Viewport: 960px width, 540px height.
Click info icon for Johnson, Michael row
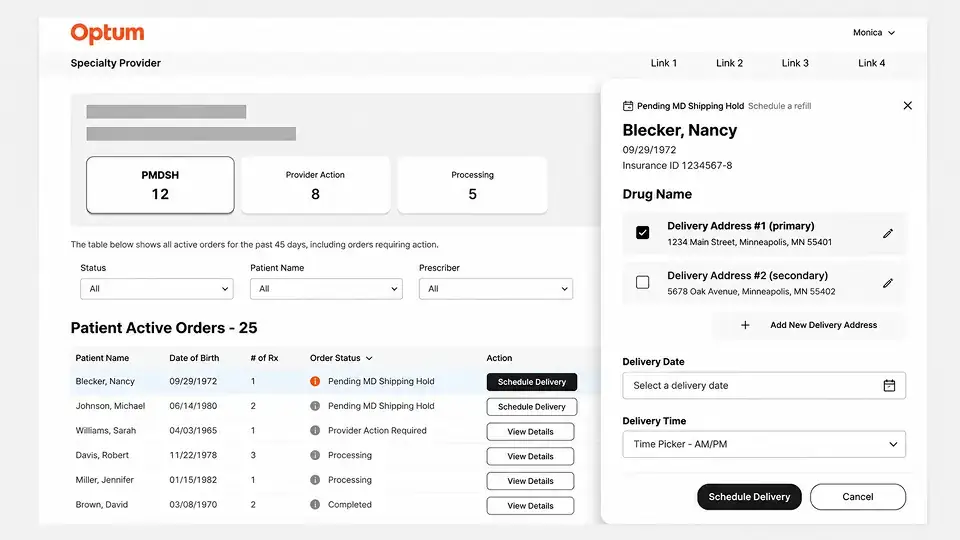(315, 406)
